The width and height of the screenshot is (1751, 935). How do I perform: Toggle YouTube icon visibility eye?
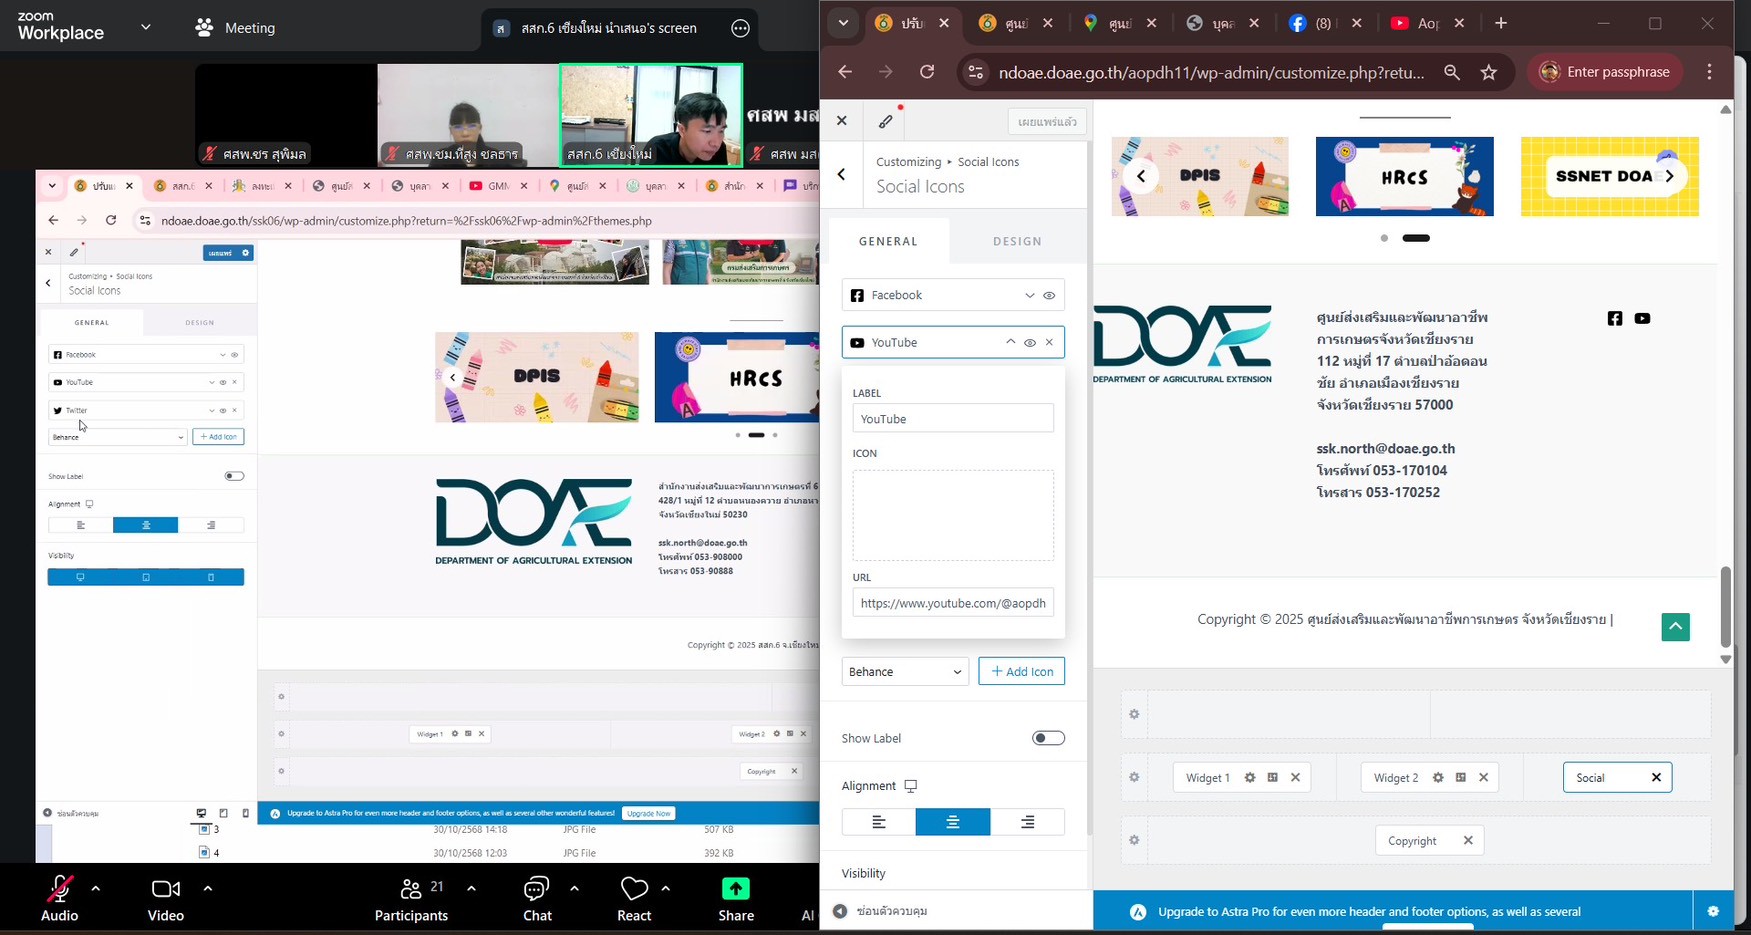click(x=1030, y=342)
